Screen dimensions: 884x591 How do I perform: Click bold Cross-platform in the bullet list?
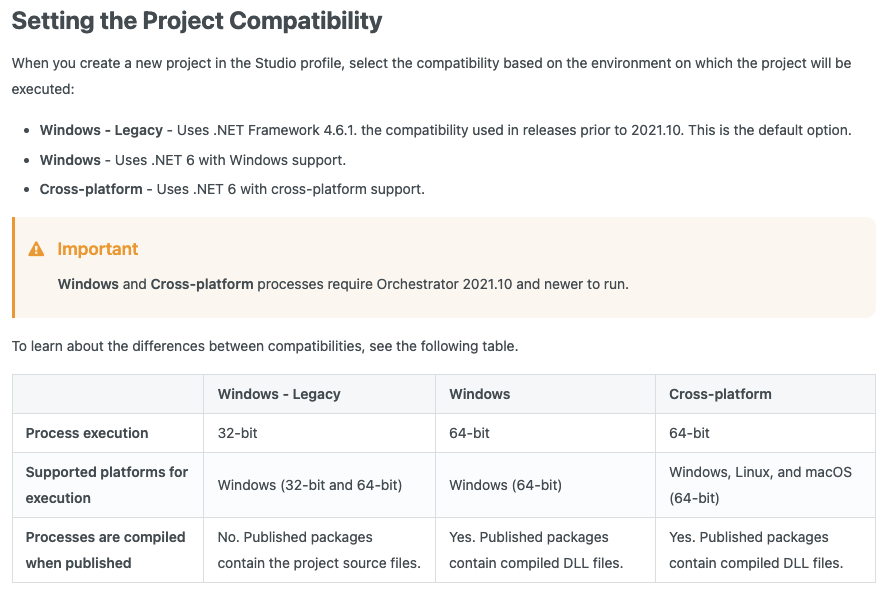click(x=91, y=189)
